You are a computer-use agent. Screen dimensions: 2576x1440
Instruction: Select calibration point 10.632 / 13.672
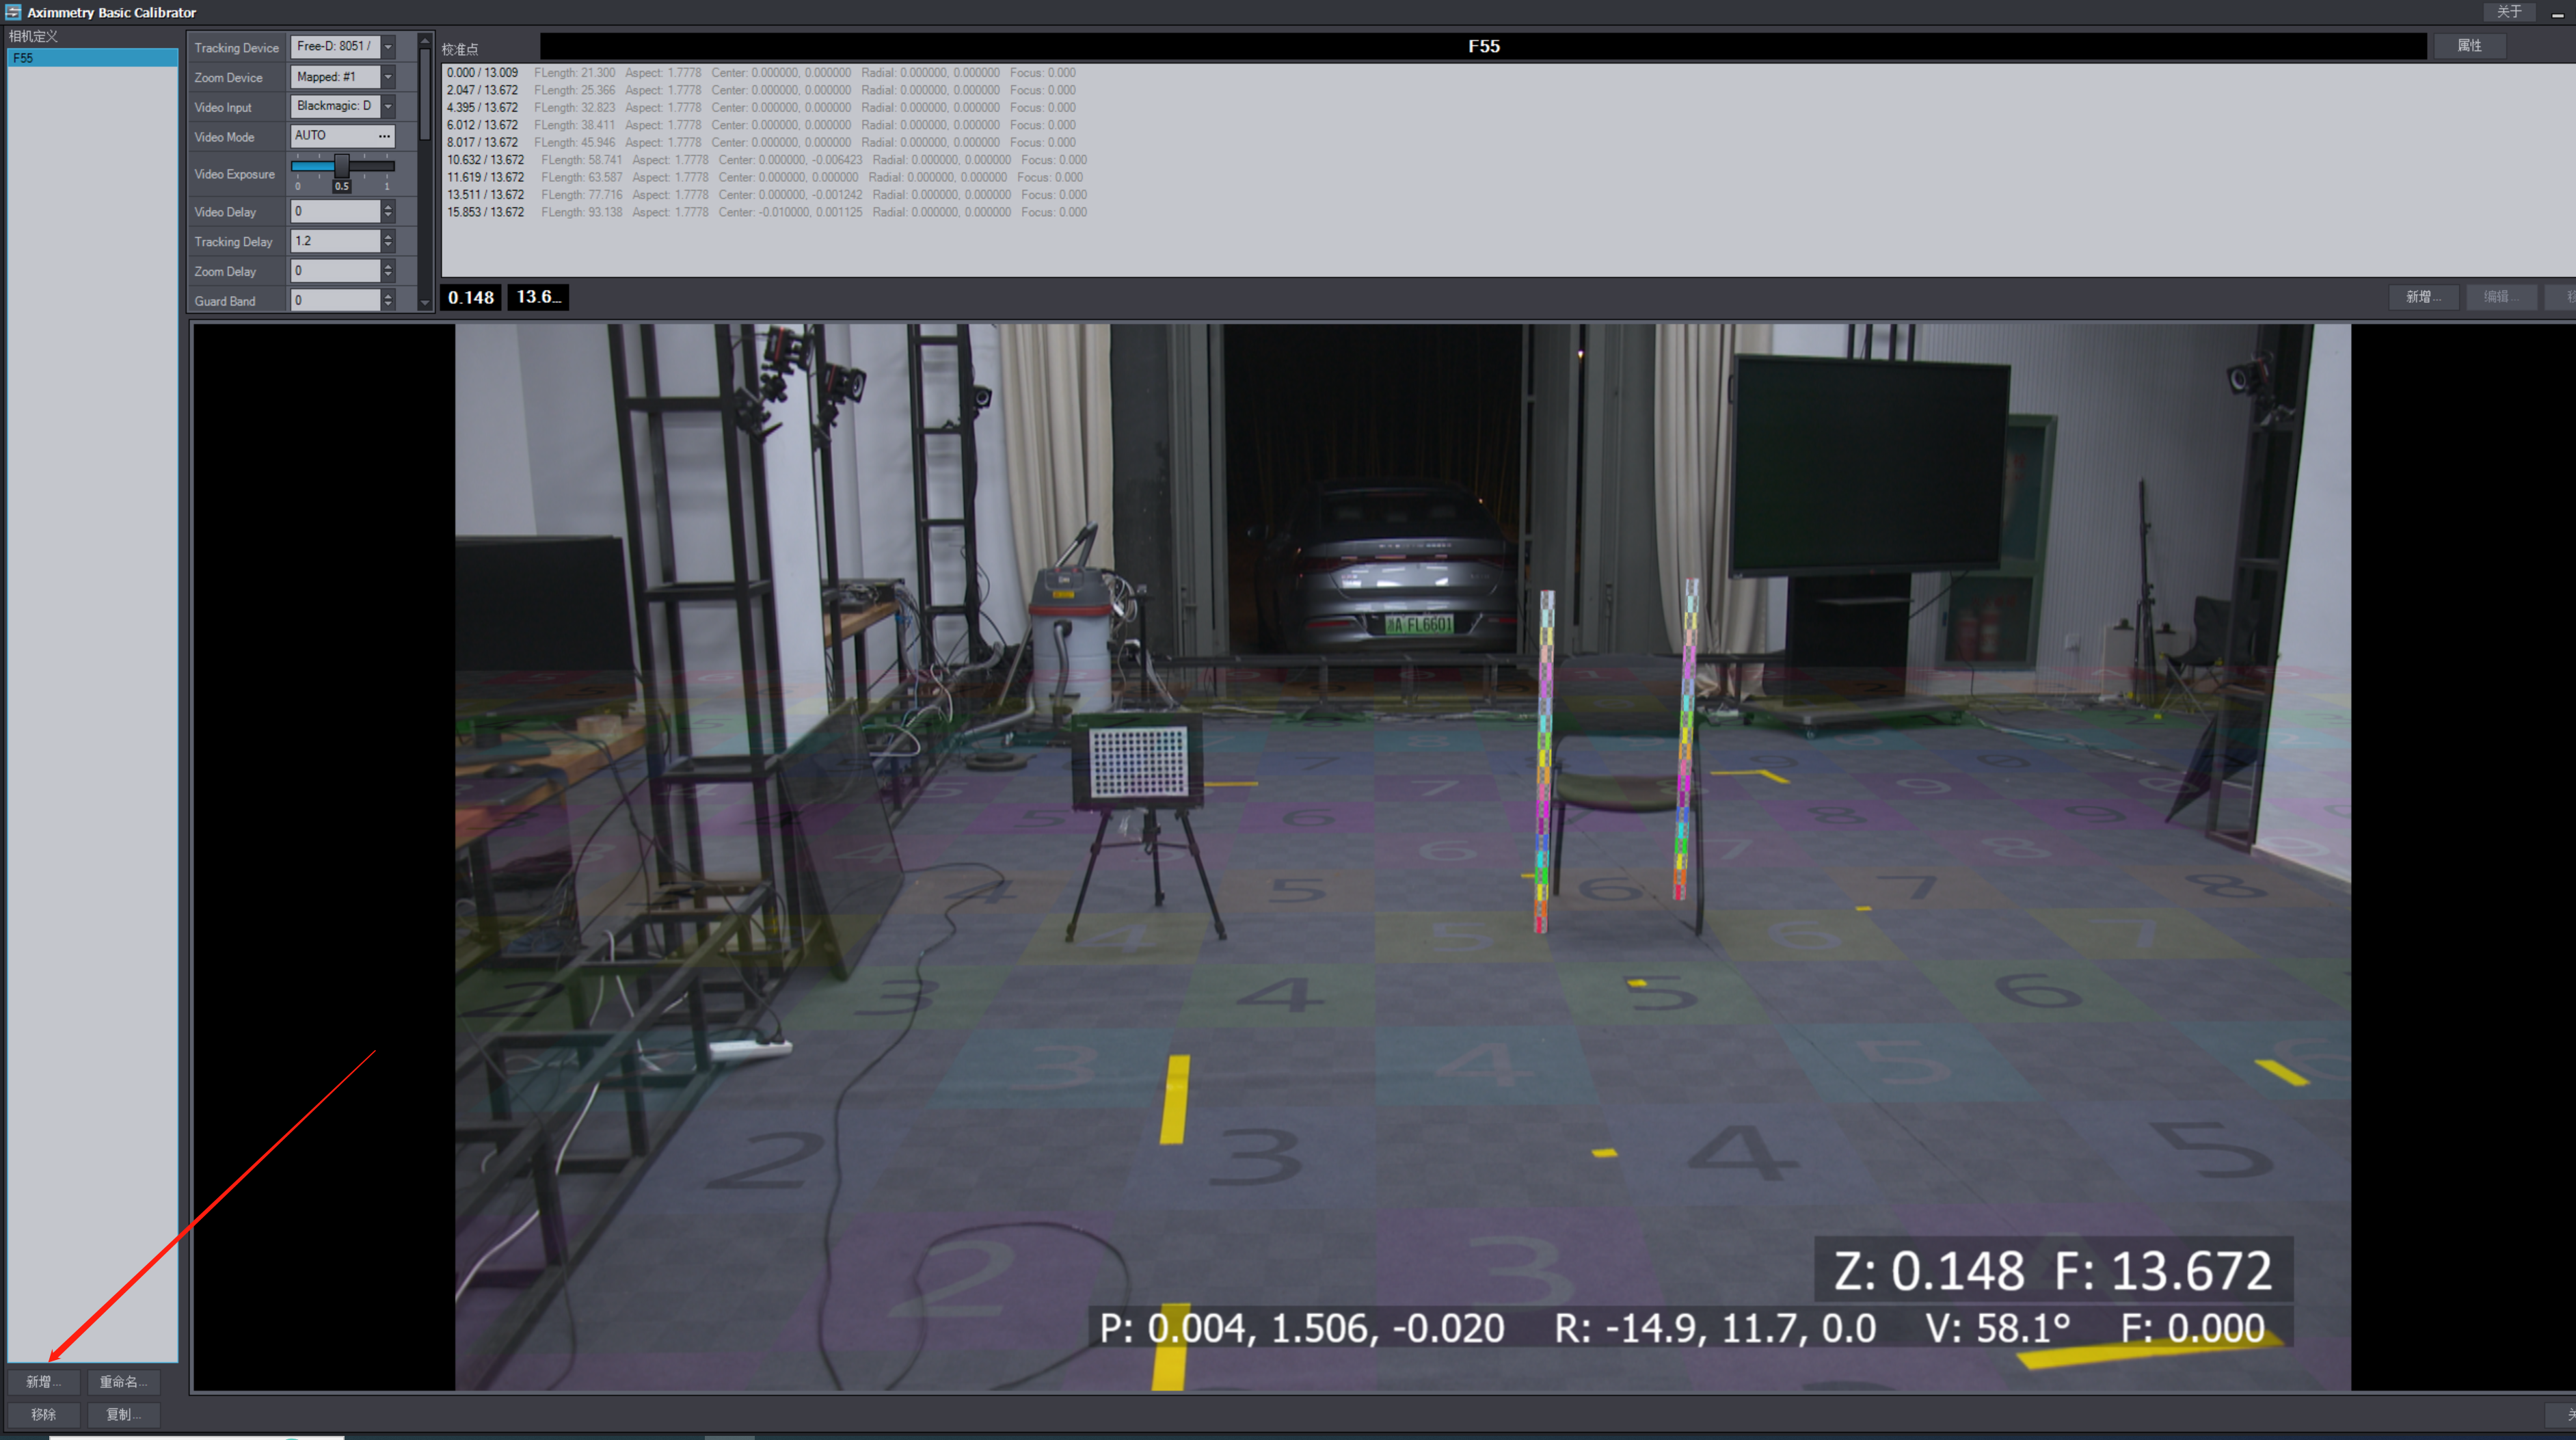pos(485,160)
